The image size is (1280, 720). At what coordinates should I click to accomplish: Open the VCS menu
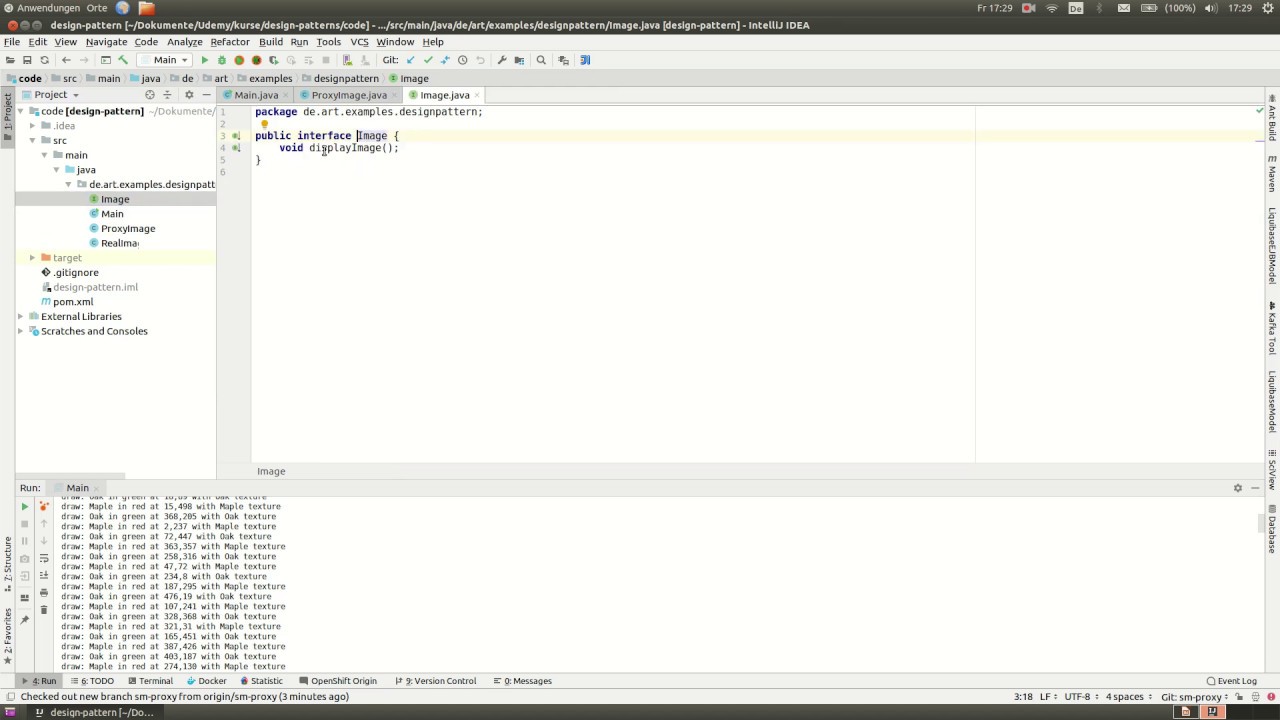click(359, 42)
